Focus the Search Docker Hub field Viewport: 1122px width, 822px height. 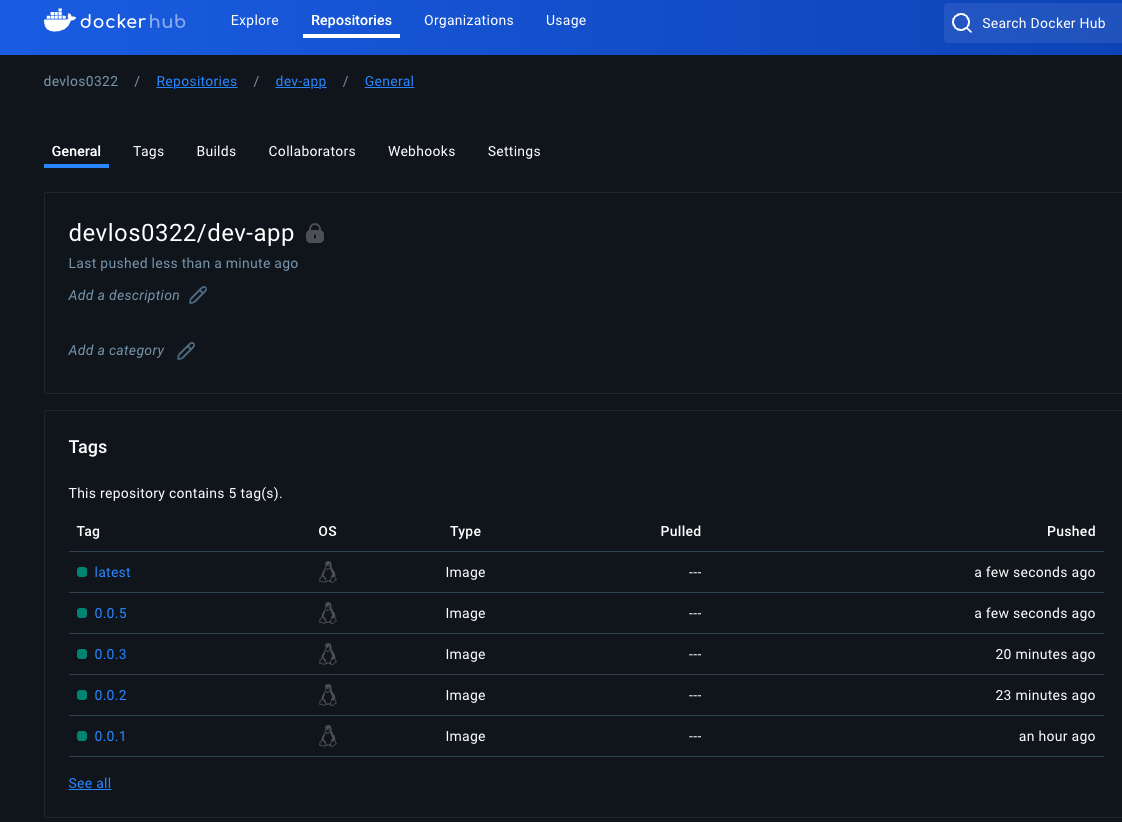(x=1033, y=23)
